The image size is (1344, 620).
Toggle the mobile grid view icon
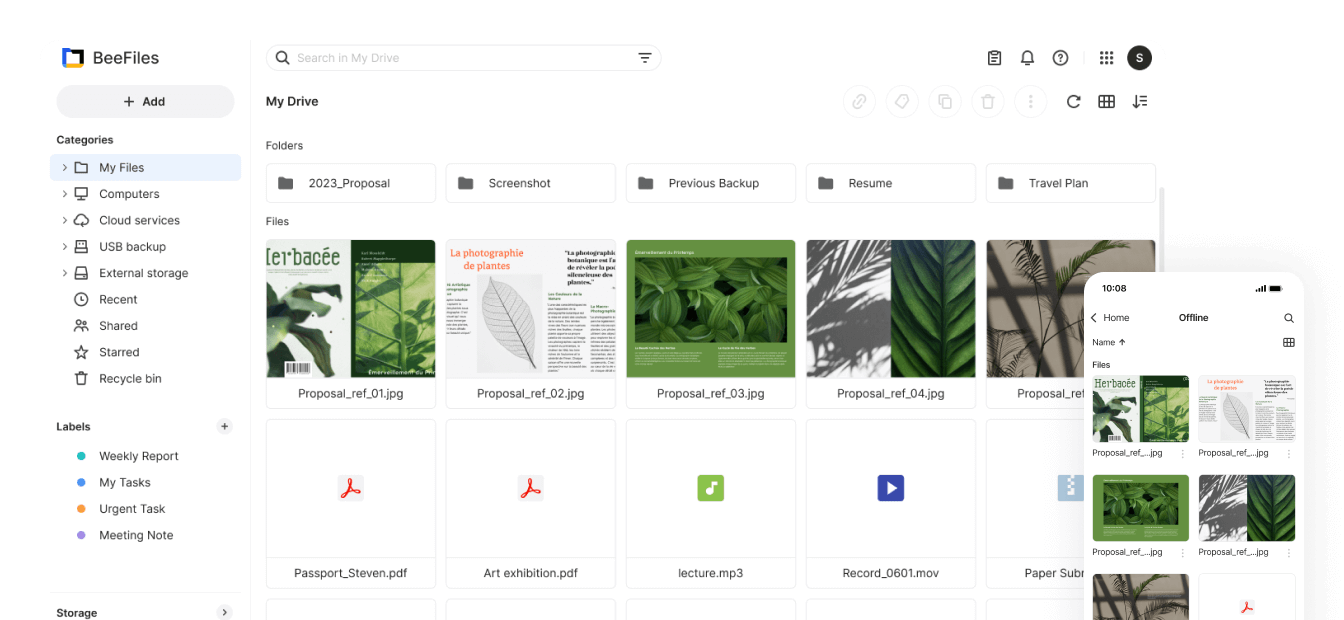click(1288, 342)
